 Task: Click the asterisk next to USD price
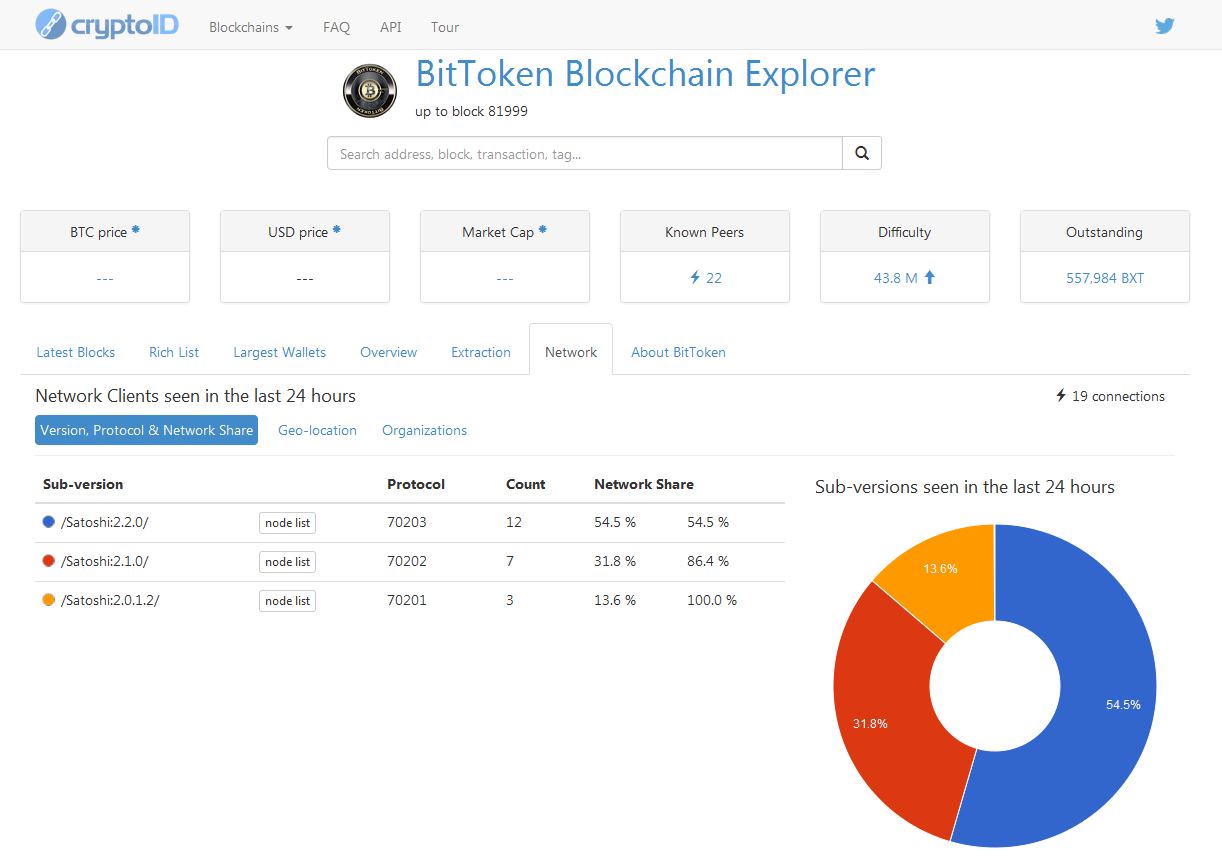click(x=337, y=229)
